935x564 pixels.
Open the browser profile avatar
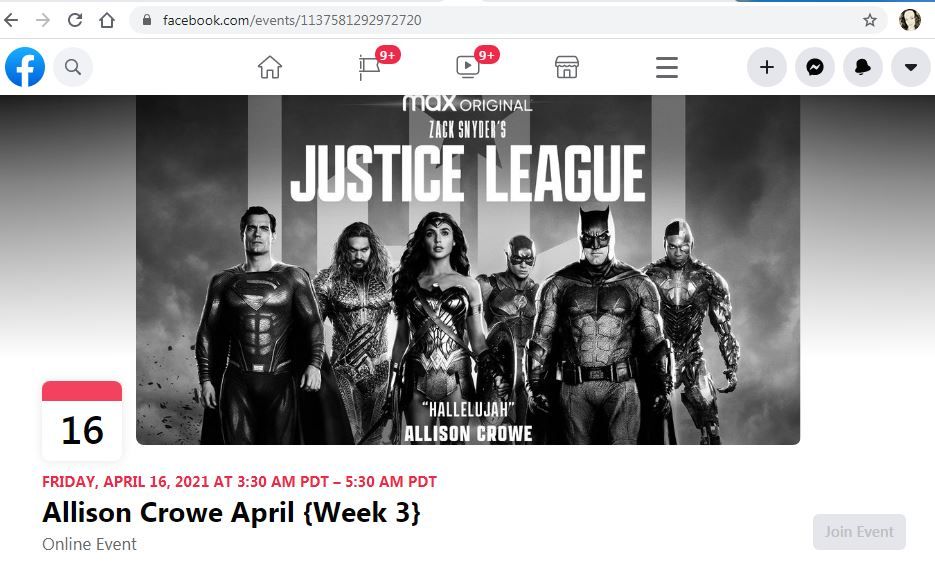[x=909, y=20]
